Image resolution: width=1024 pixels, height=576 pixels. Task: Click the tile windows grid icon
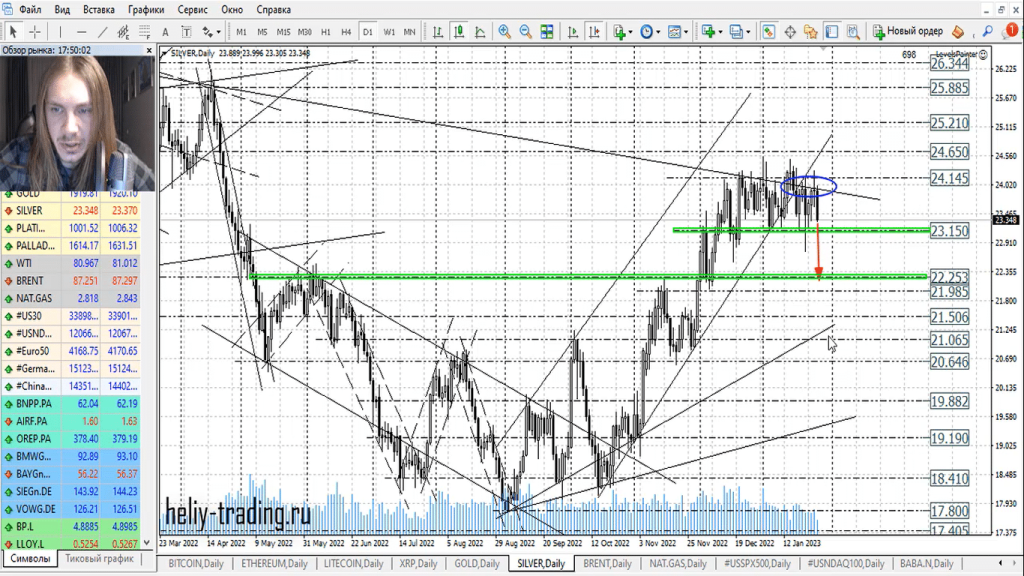coord(548,31)
